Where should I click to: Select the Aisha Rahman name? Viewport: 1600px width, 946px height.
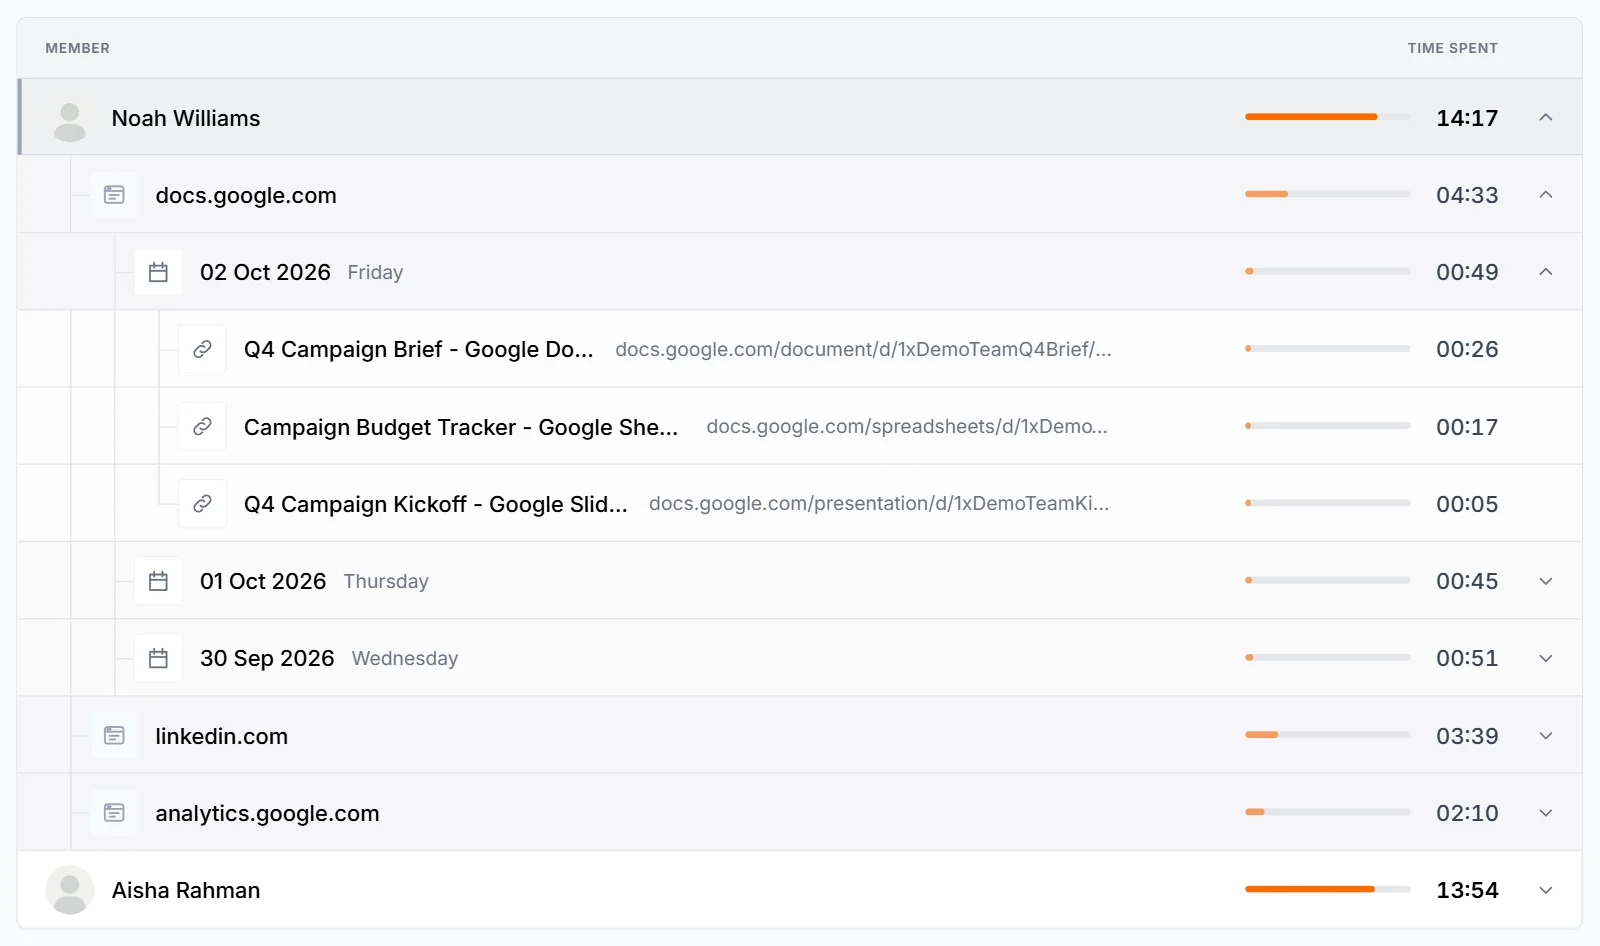186,890
